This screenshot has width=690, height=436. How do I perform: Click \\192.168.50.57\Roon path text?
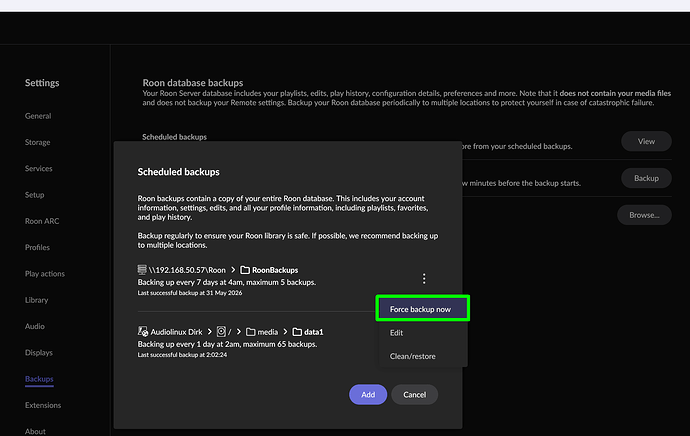(x=187, y=270)
